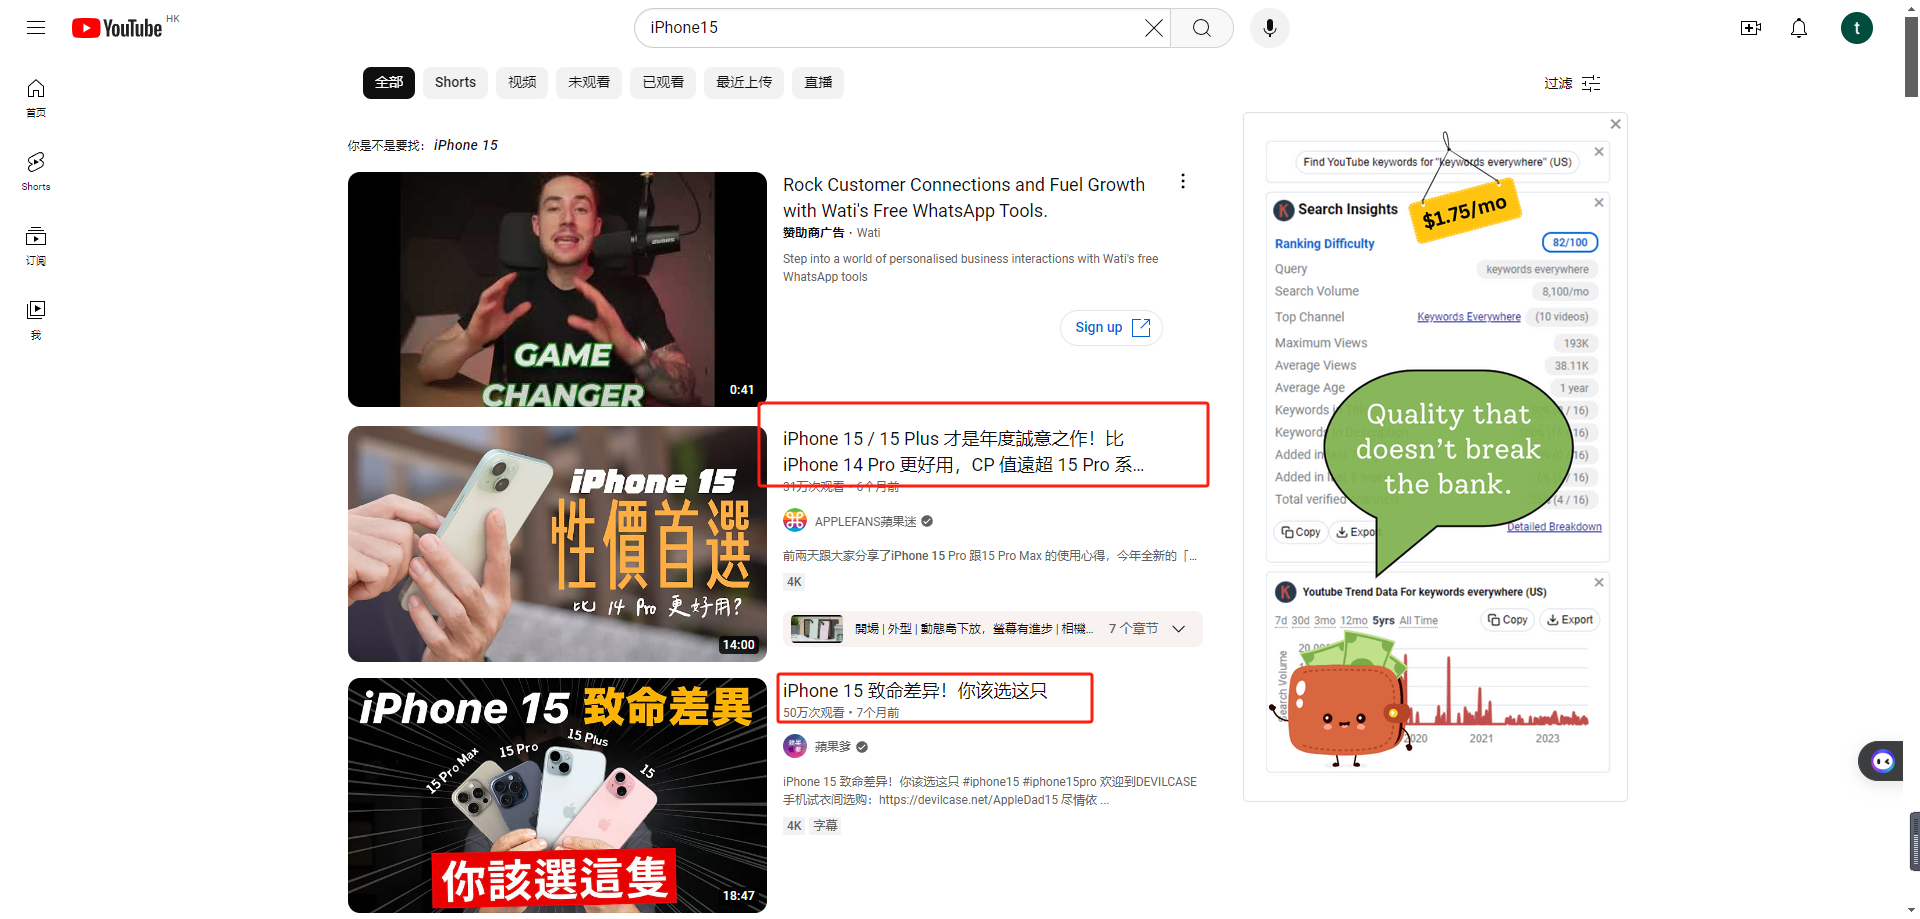This screenshot has width=1920, height=919.
Task: Start a voice search using the microphone icon
Action: point(1268,27)
